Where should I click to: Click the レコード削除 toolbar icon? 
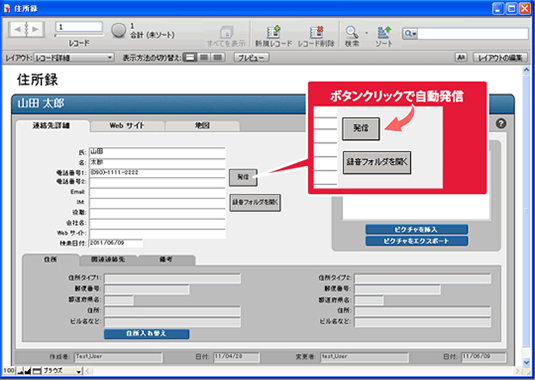click(316, 32)
